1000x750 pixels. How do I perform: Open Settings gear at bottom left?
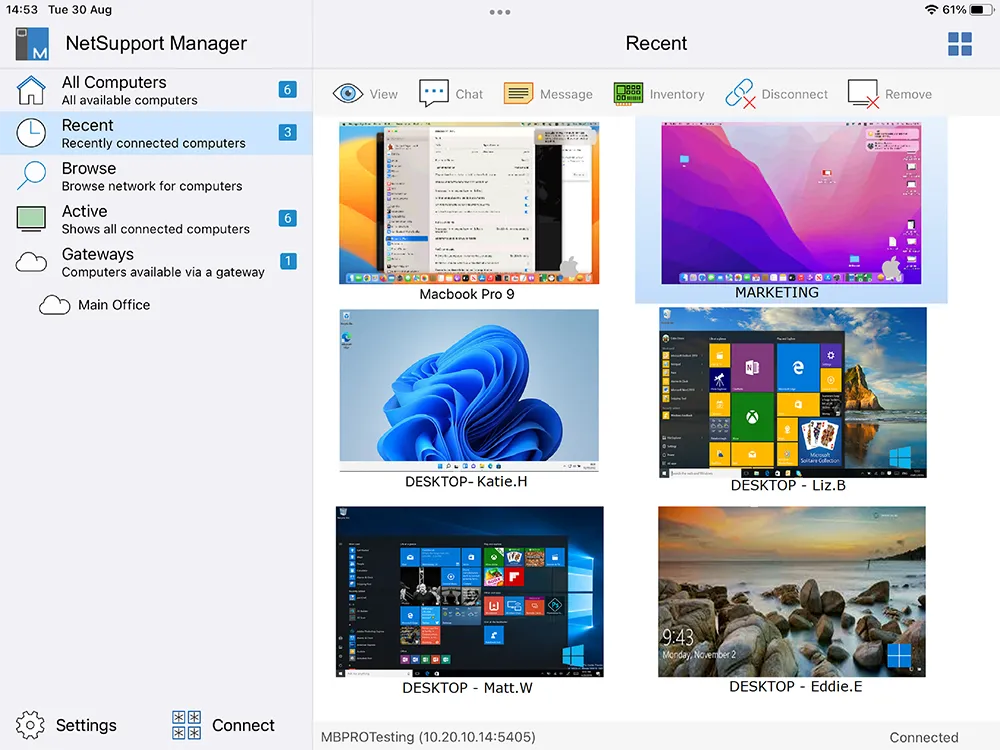click(31, 725)
